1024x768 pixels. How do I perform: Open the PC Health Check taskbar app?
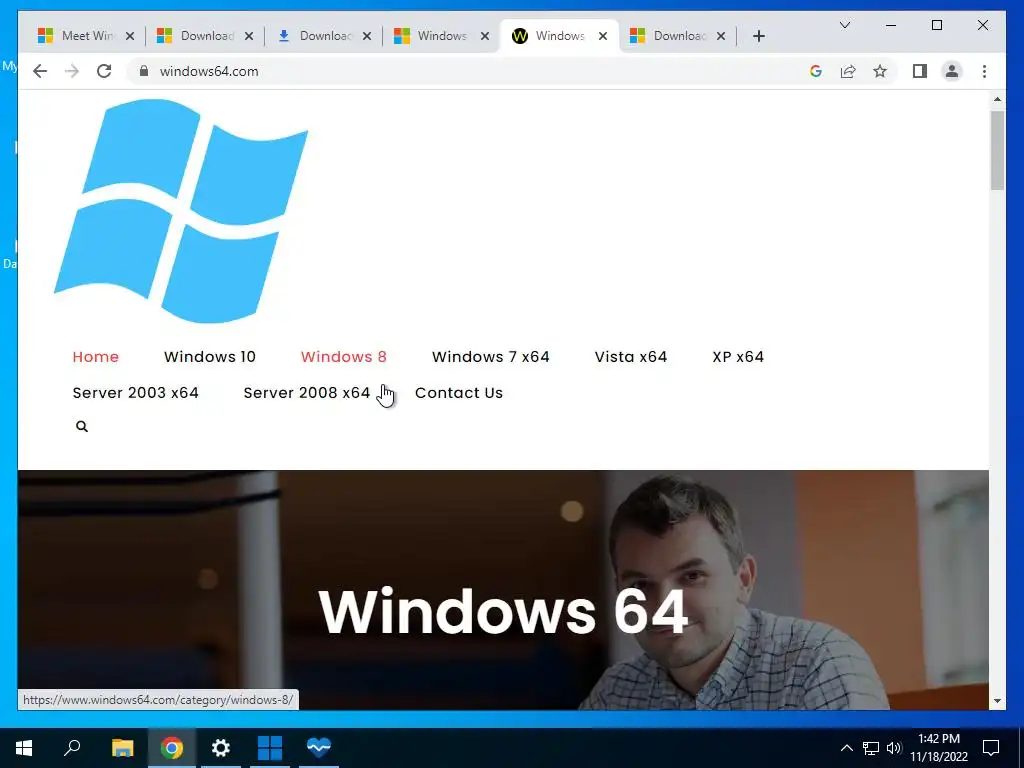(x=319, y=748)
